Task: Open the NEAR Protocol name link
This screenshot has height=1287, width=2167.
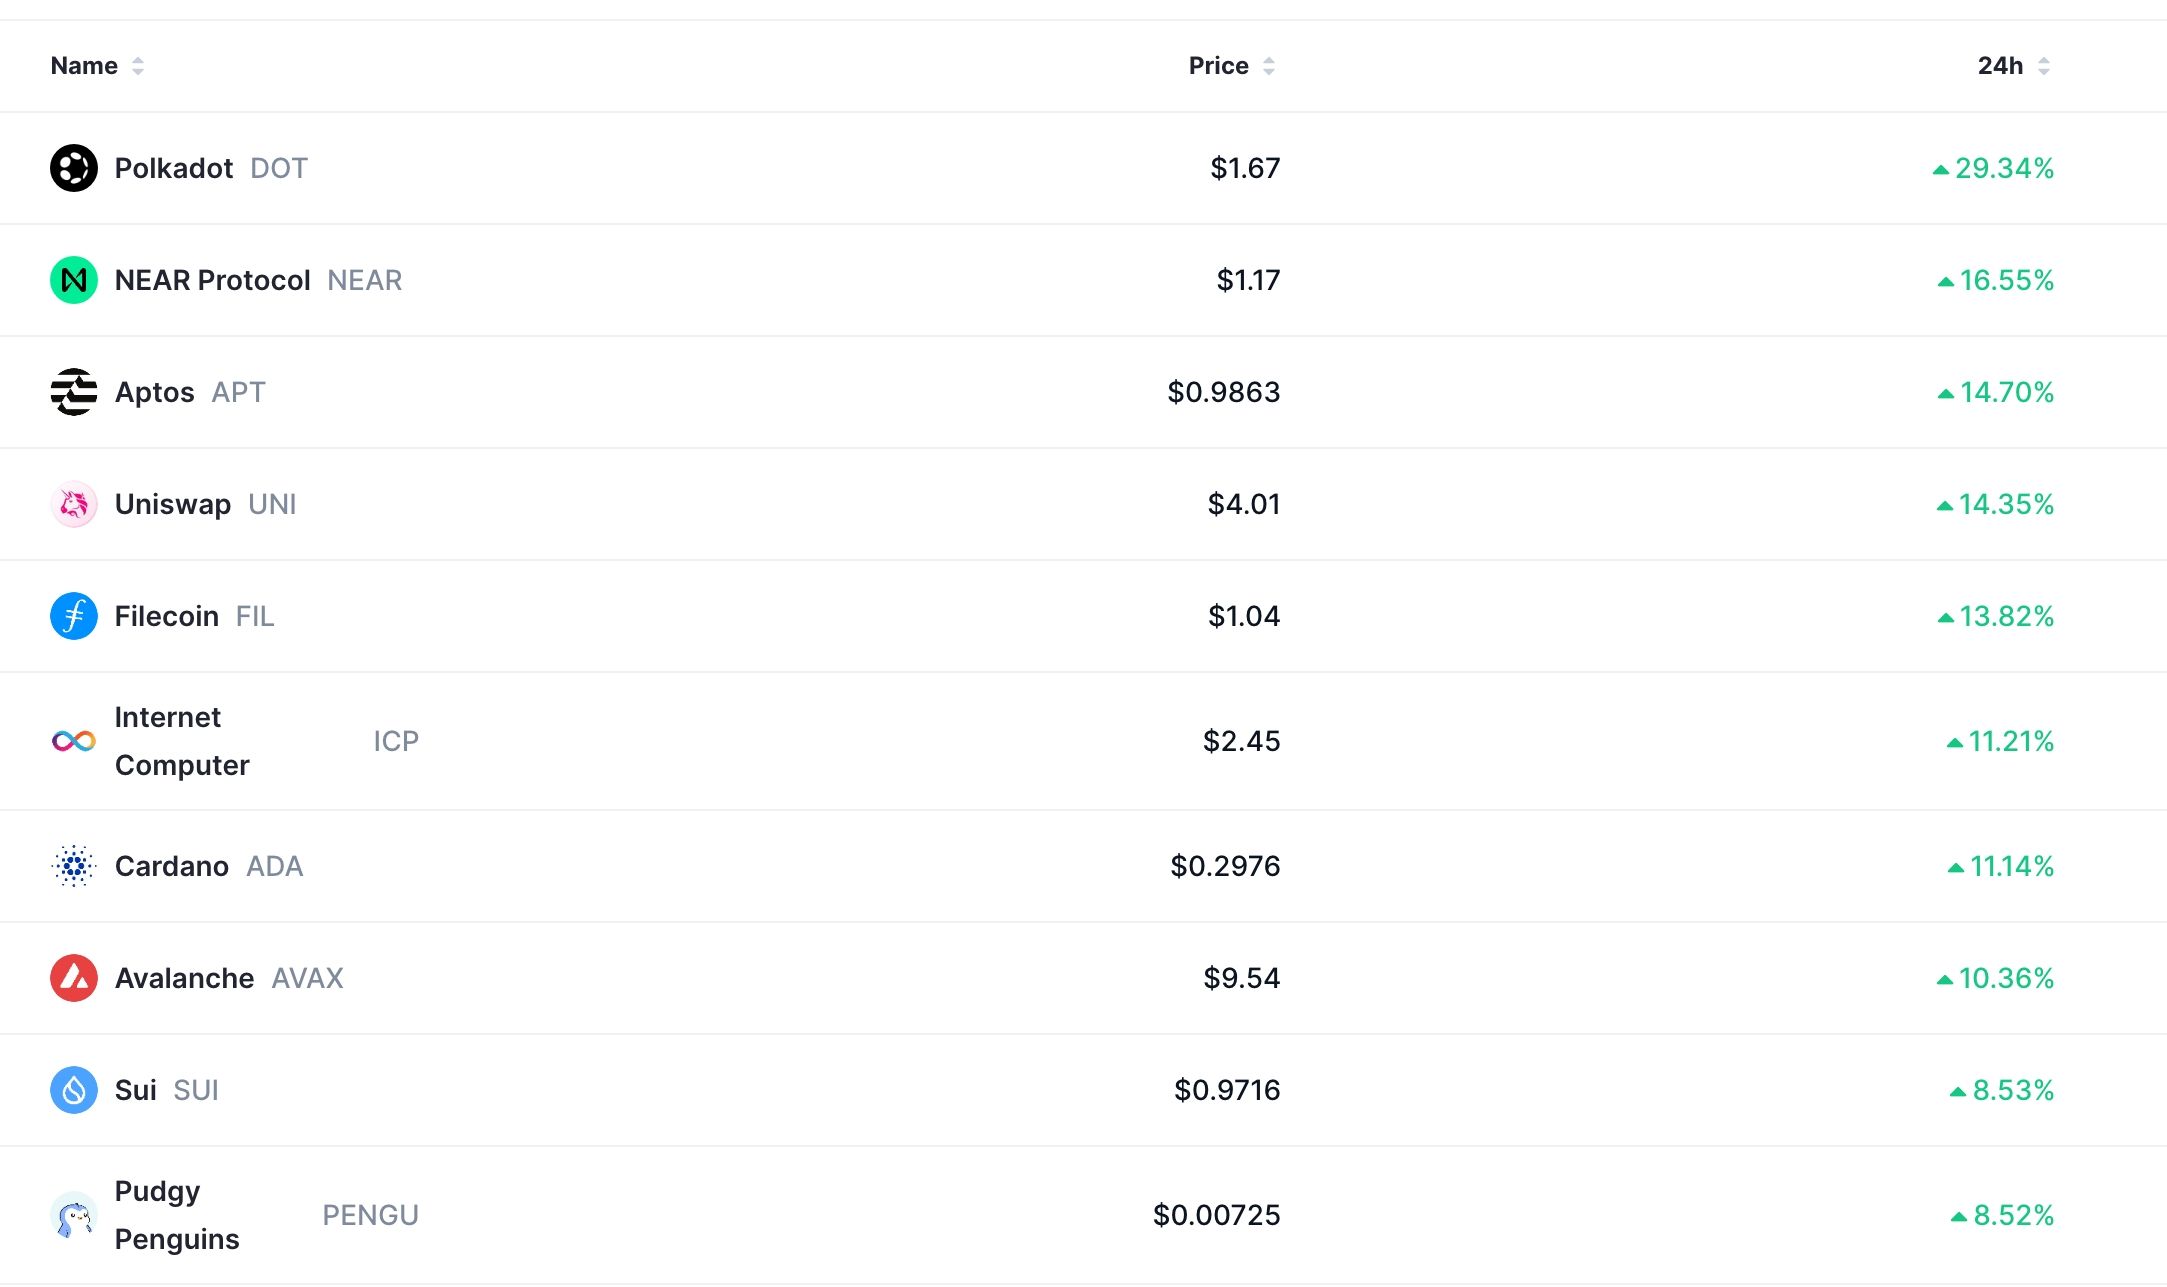Action: click(x=212, y=280)
